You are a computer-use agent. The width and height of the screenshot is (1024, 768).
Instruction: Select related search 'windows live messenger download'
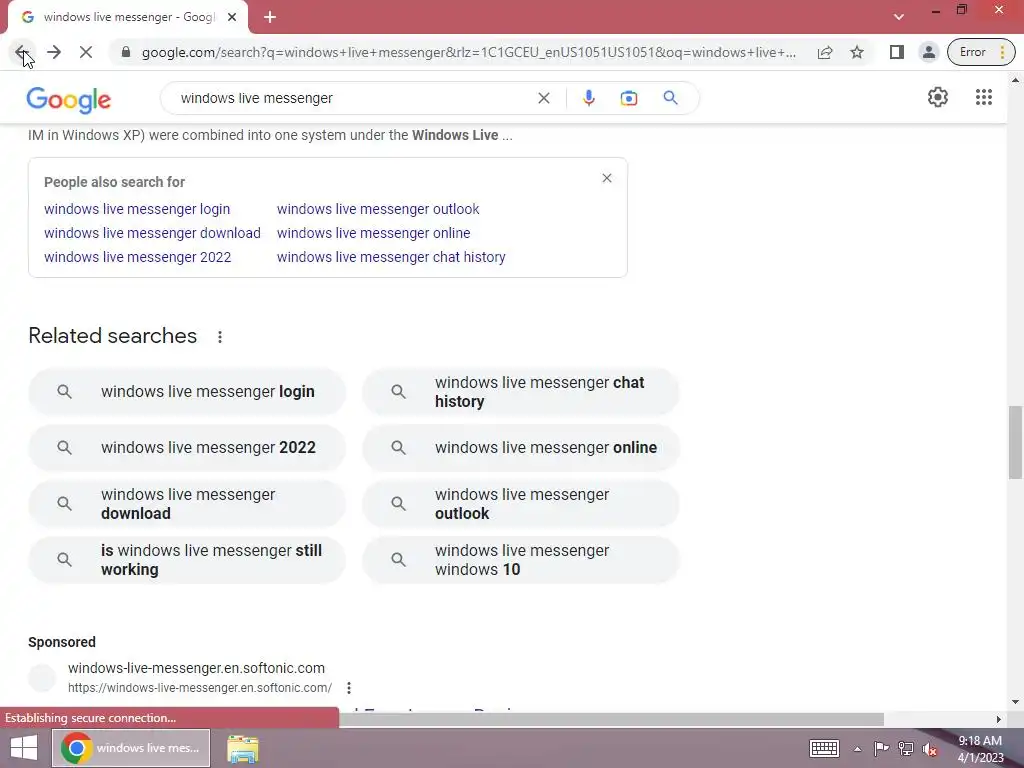pyautogui.click(x=187, y=504)
